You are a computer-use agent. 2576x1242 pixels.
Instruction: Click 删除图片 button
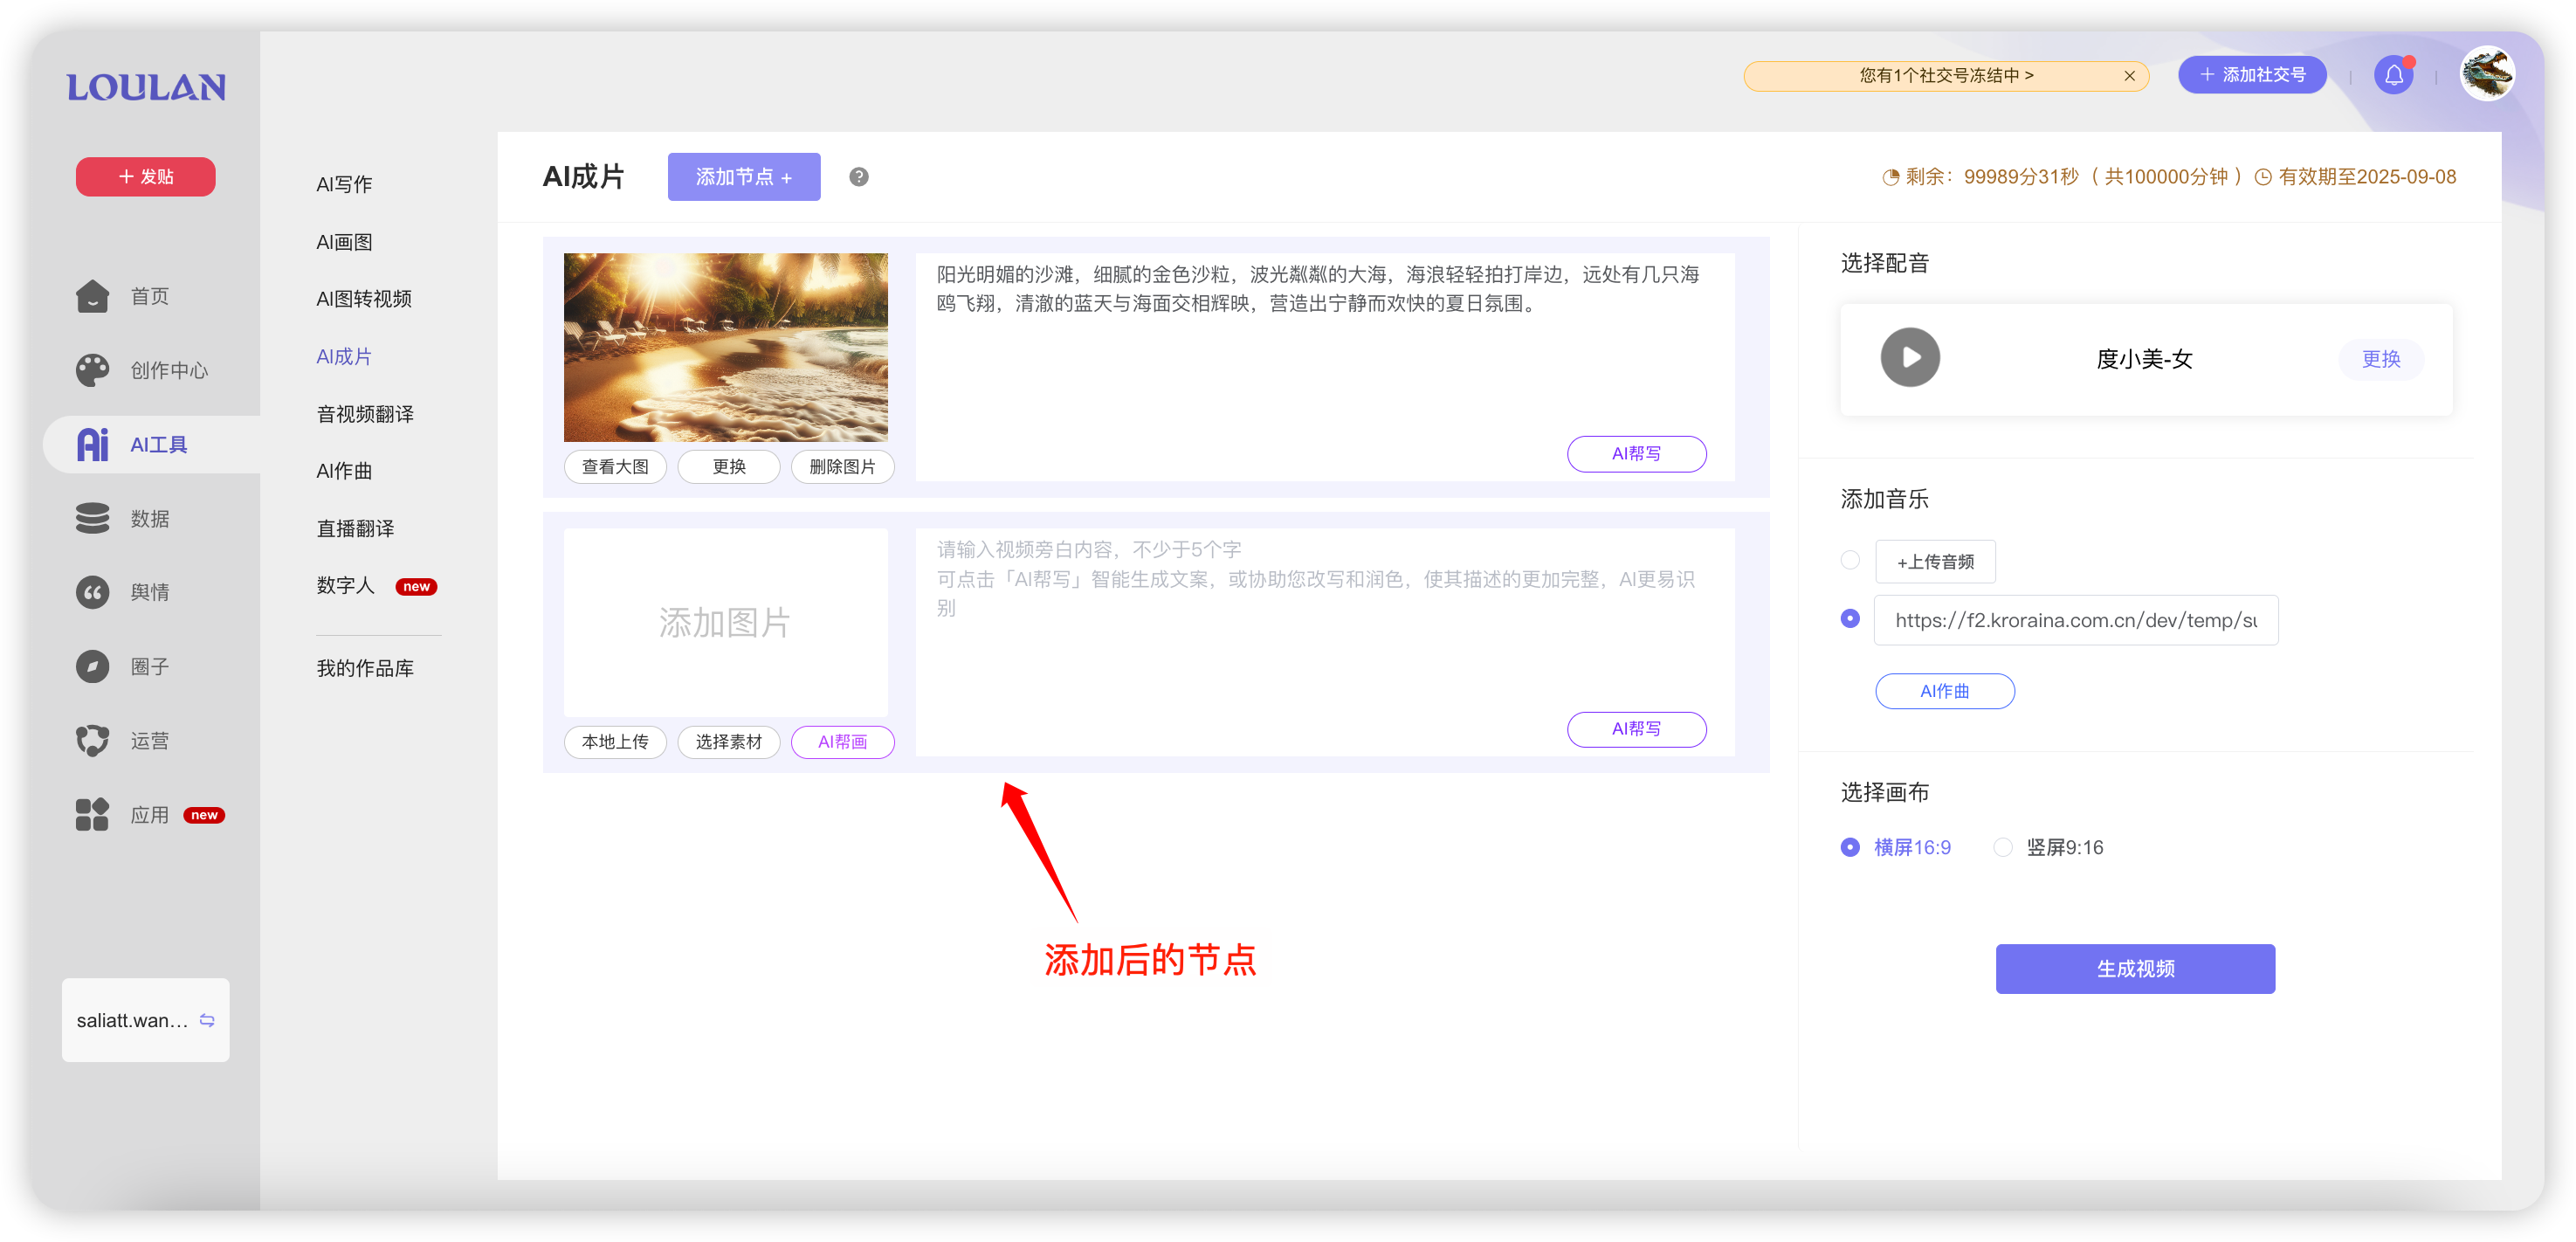[x=842, y=467]
